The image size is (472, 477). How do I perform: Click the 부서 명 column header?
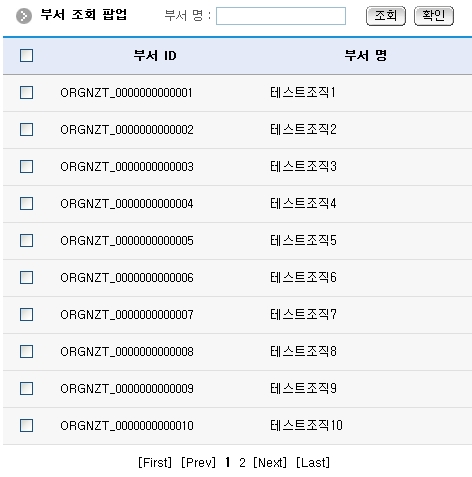coord(366,55)
